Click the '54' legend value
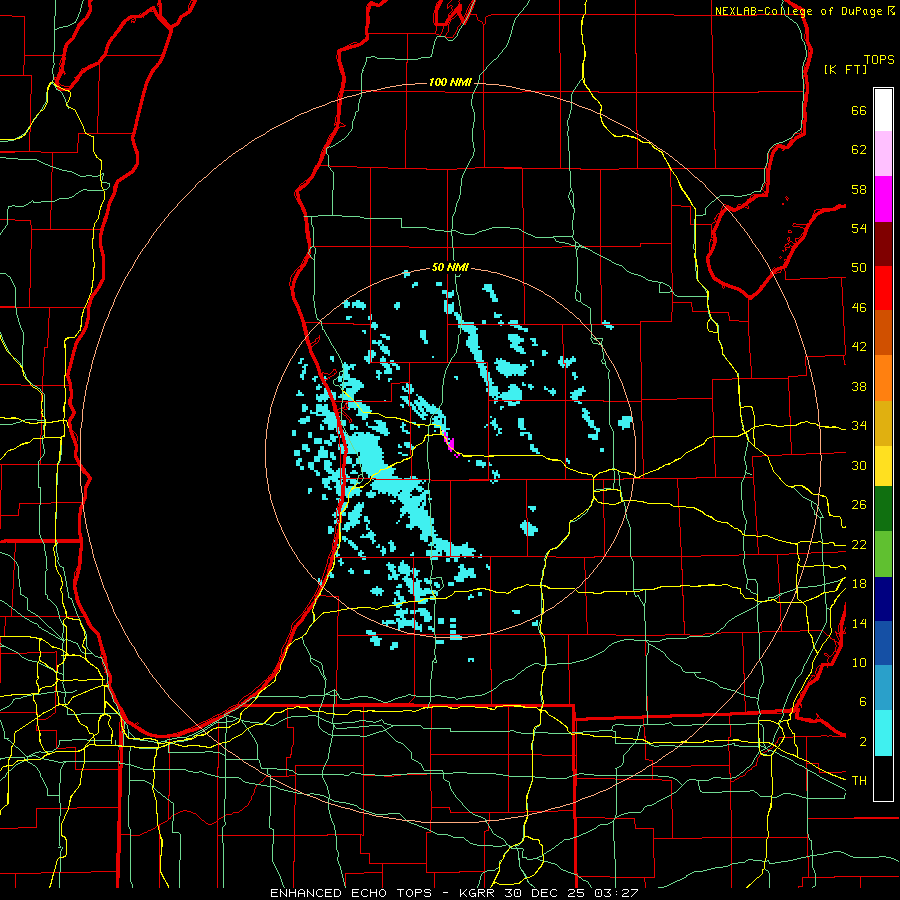This screenshot has height=900, width=900. tap(859, 228)
